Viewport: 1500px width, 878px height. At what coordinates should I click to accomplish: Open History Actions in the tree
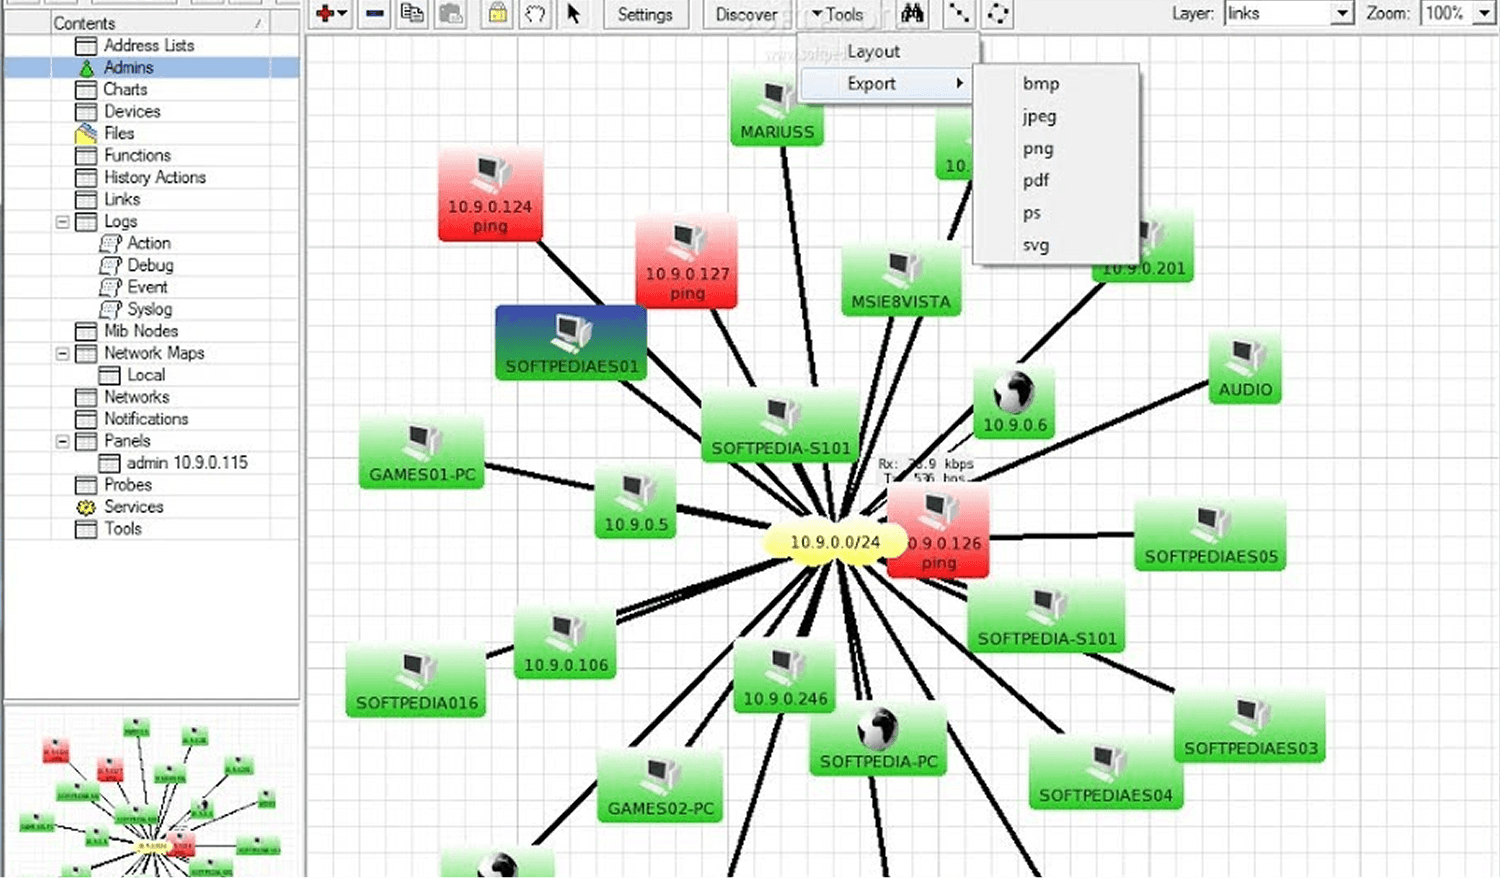point(155,177)
